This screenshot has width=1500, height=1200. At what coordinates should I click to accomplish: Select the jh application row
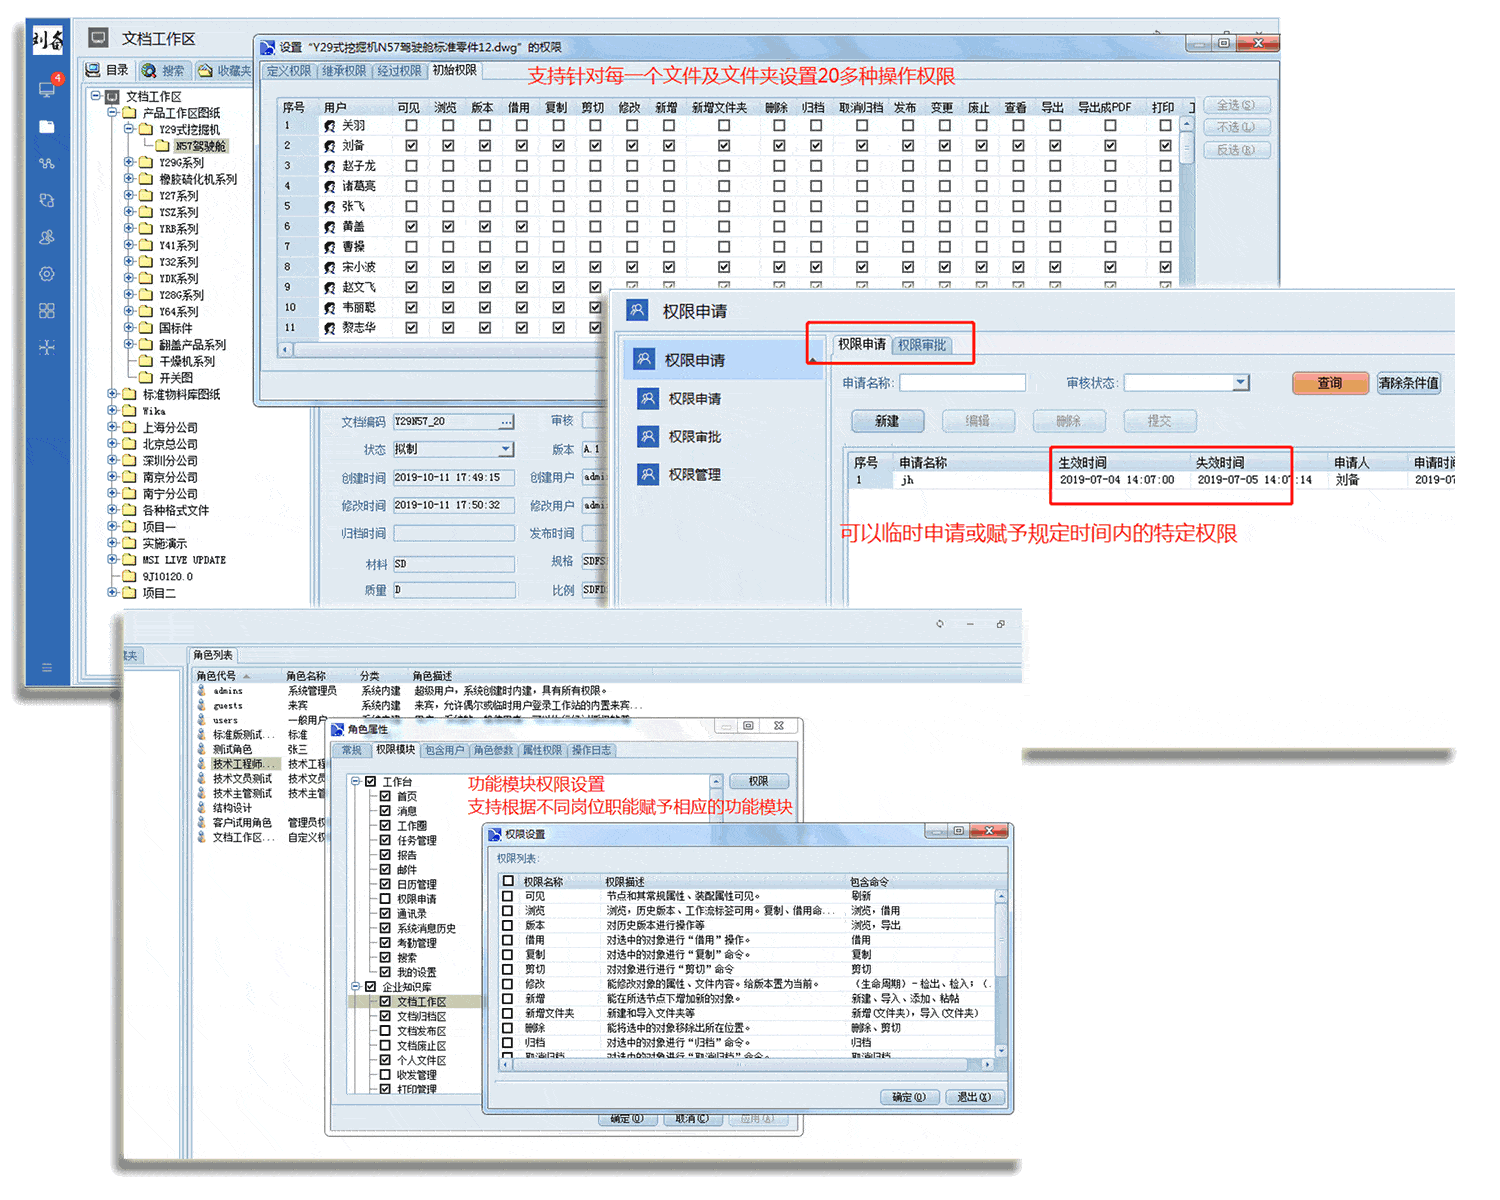click(x=1150, y=480)
